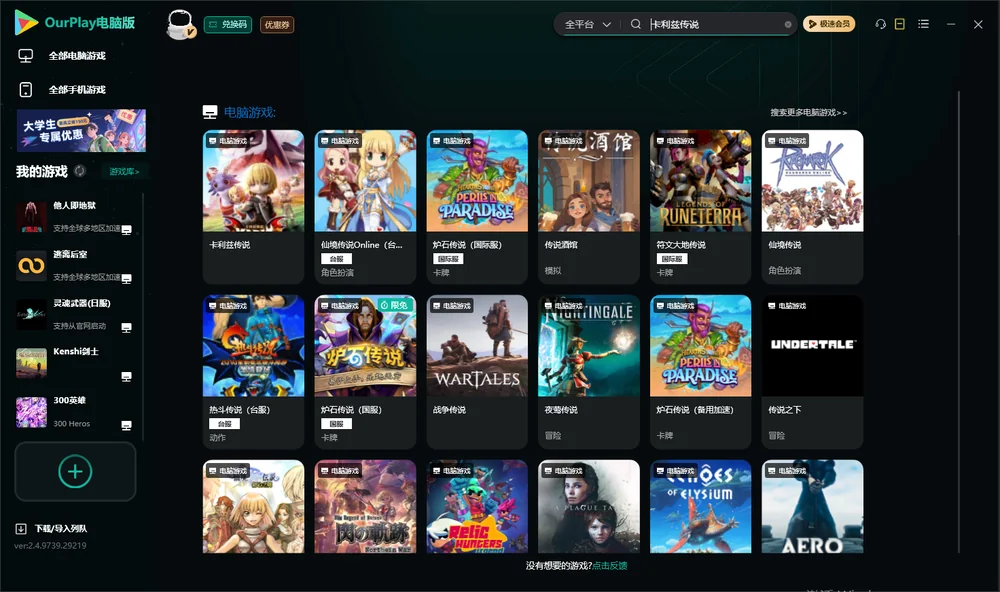Open the 极速会员 membership button
1000x592 pixels.
(829, 24)
